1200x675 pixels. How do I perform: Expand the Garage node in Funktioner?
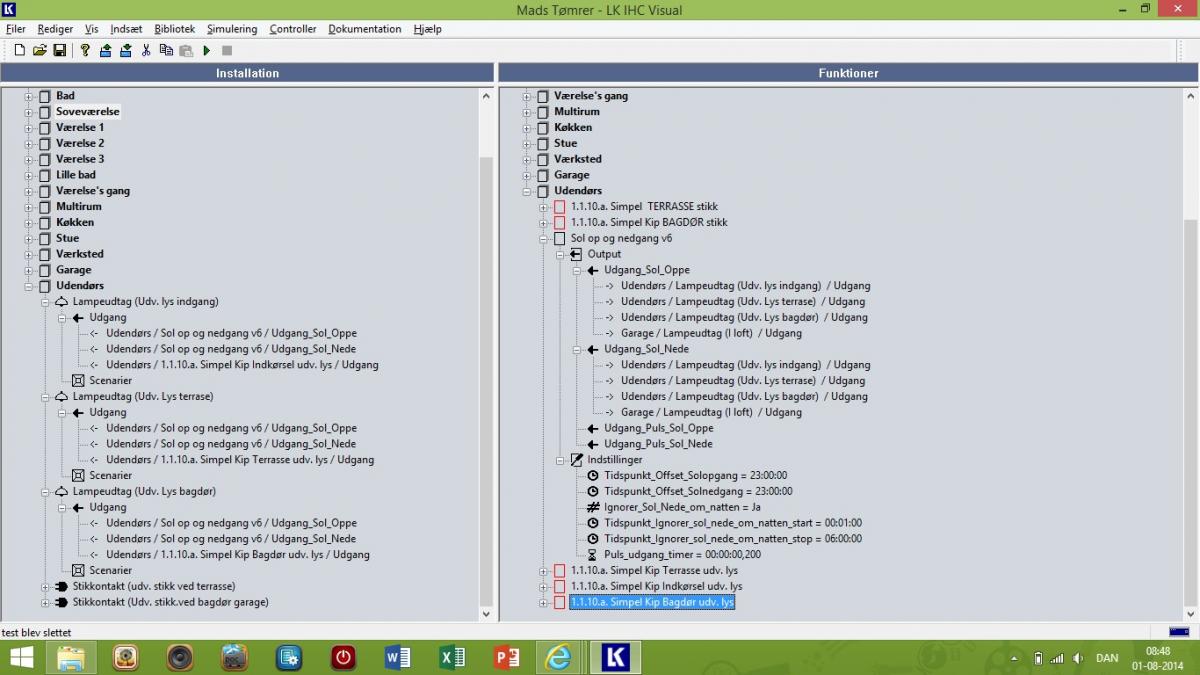(527, 175)
